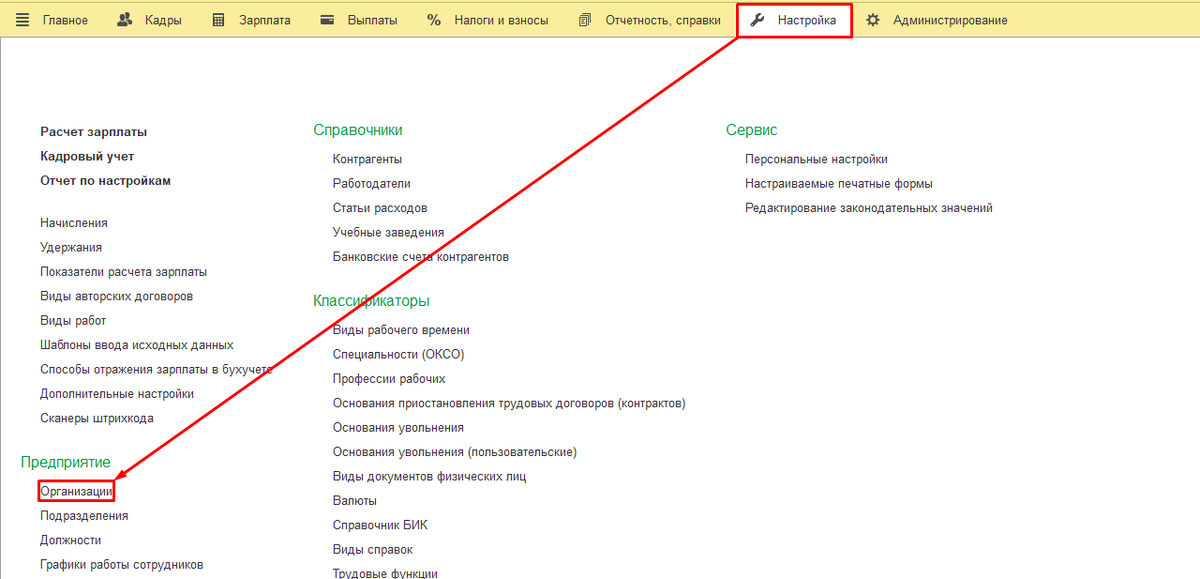Click the percent icon of Налоги и взносы
Image resolution: width=1200 pixels, height=579 pixels.
tap(434, 20)
